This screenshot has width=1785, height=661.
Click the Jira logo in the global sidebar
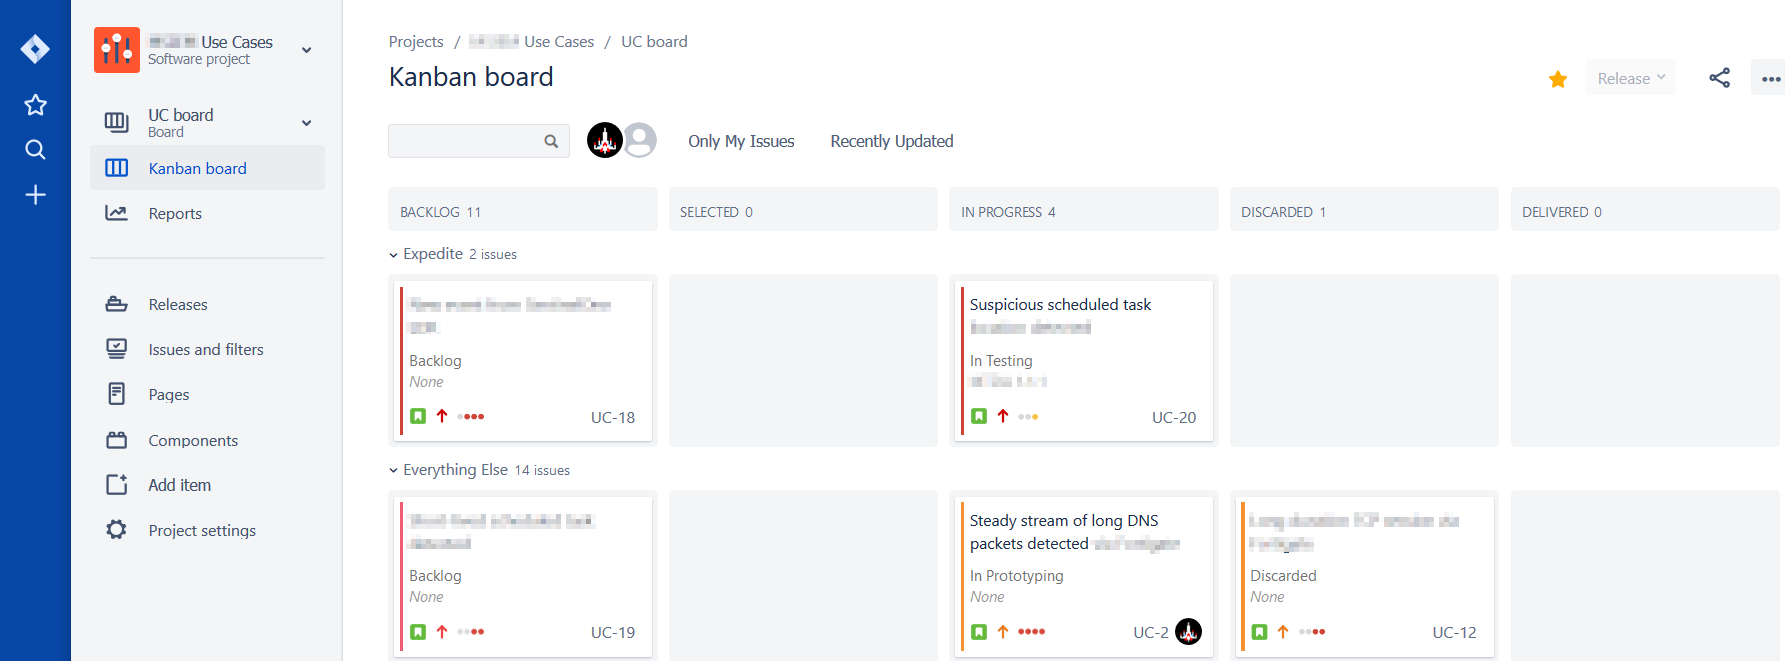[x=35, y=49]
